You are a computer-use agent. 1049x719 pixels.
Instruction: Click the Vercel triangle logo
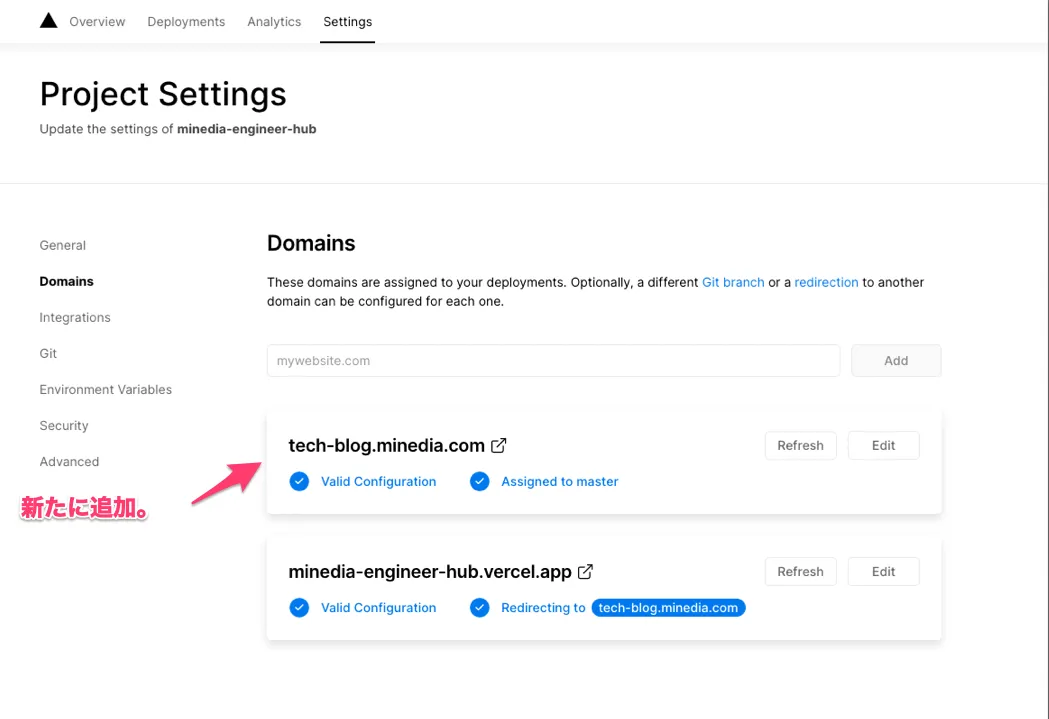[x=48, y=21]
